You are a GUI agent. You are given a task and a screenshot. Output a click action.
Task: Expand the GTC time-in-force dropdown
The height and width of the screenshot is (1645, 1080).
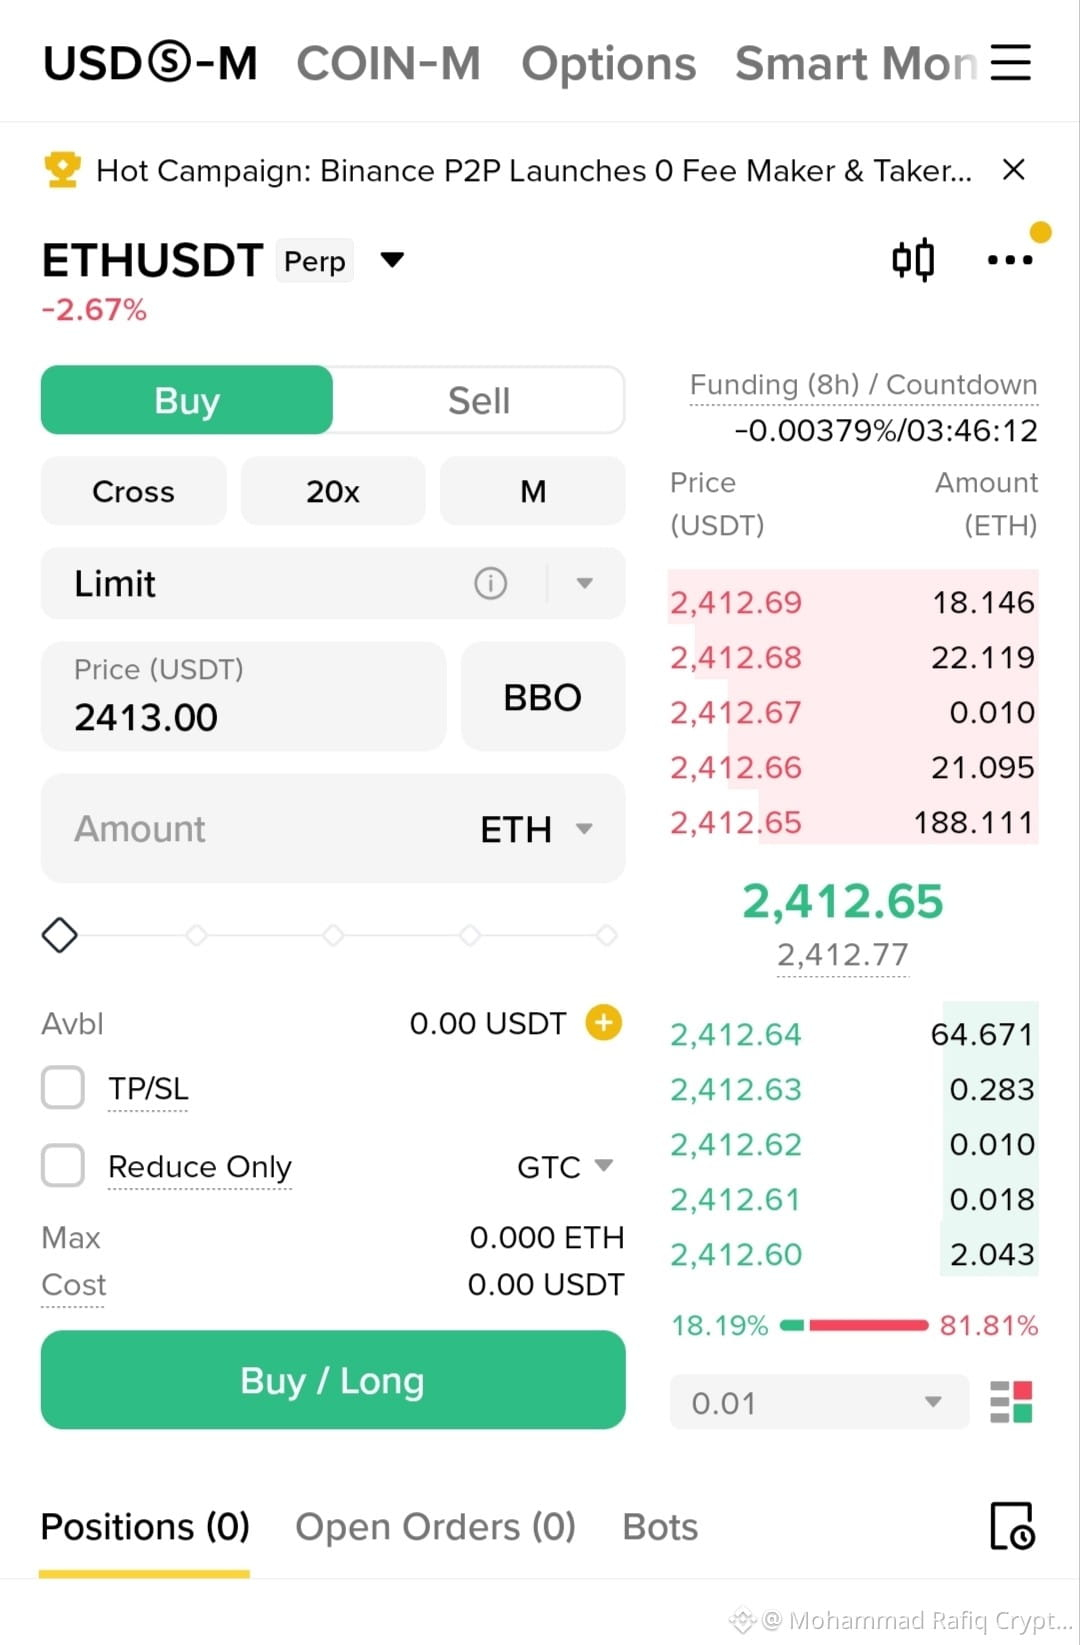[565, 1166]
